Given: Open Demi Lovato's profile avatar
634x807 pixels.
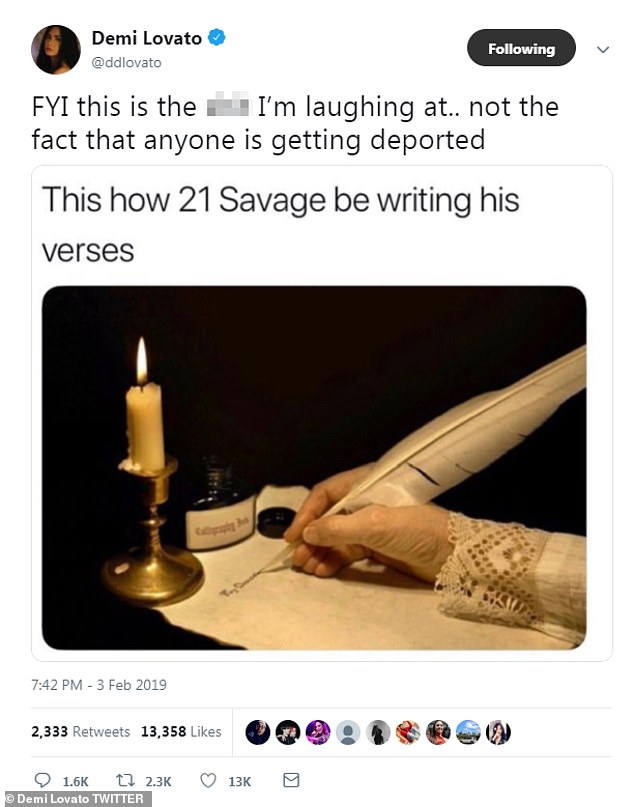Looking at the screenshot, I should click(56, 50).
